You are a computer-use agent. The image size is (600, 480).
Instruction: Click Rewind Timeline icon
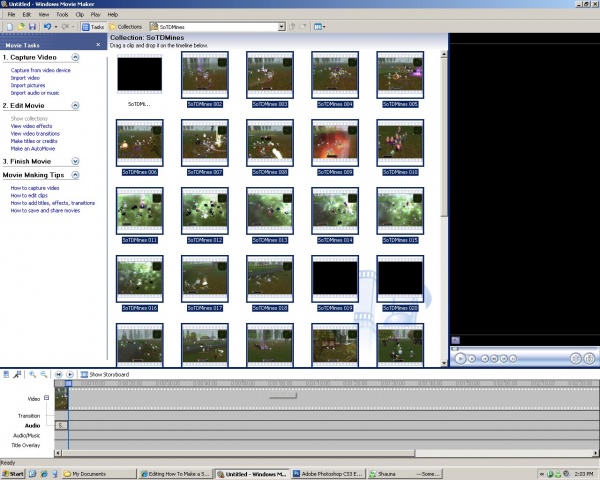tap(59, 374)
